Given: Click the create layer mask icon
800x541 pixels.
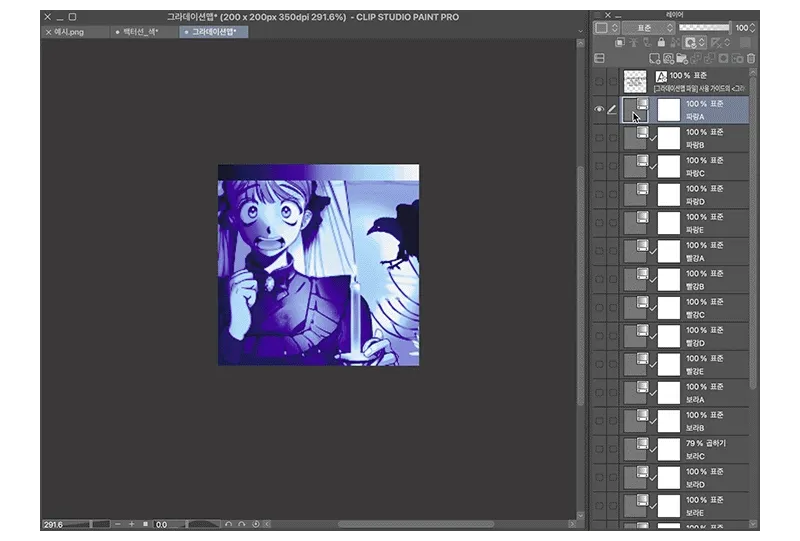Looking at the screenshot, I should [x=723, y=59].
